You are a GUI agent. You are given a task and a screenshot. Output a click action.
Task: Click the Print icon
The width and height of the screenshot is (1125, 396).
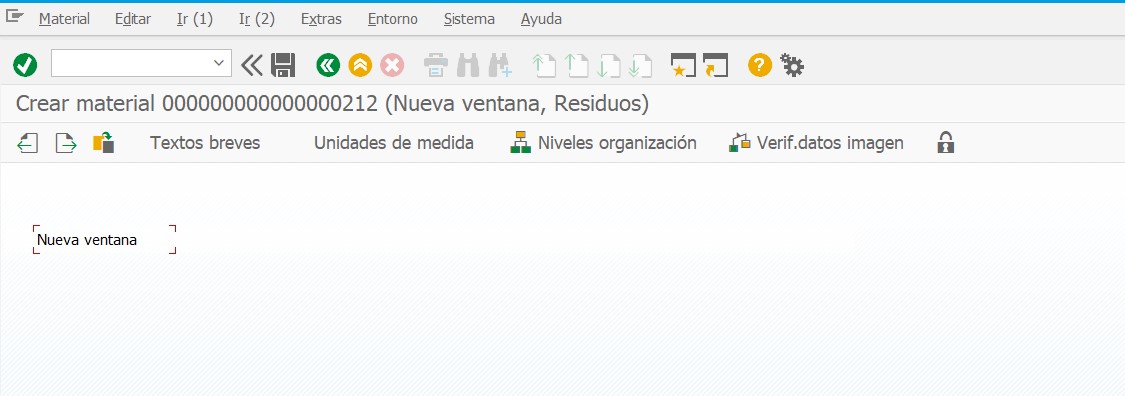coord(436,66)
